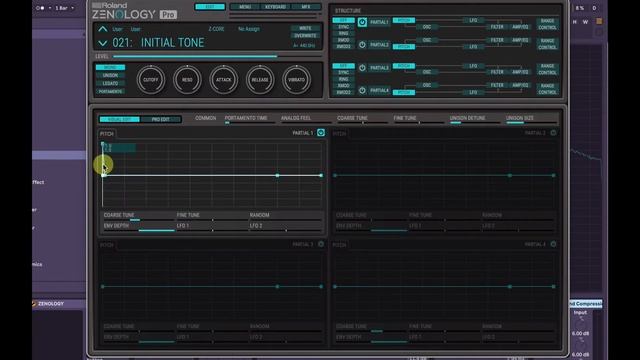Adjust Partial 1 Env Depth slider
This screenshot has height=360, width=640.
139,231
